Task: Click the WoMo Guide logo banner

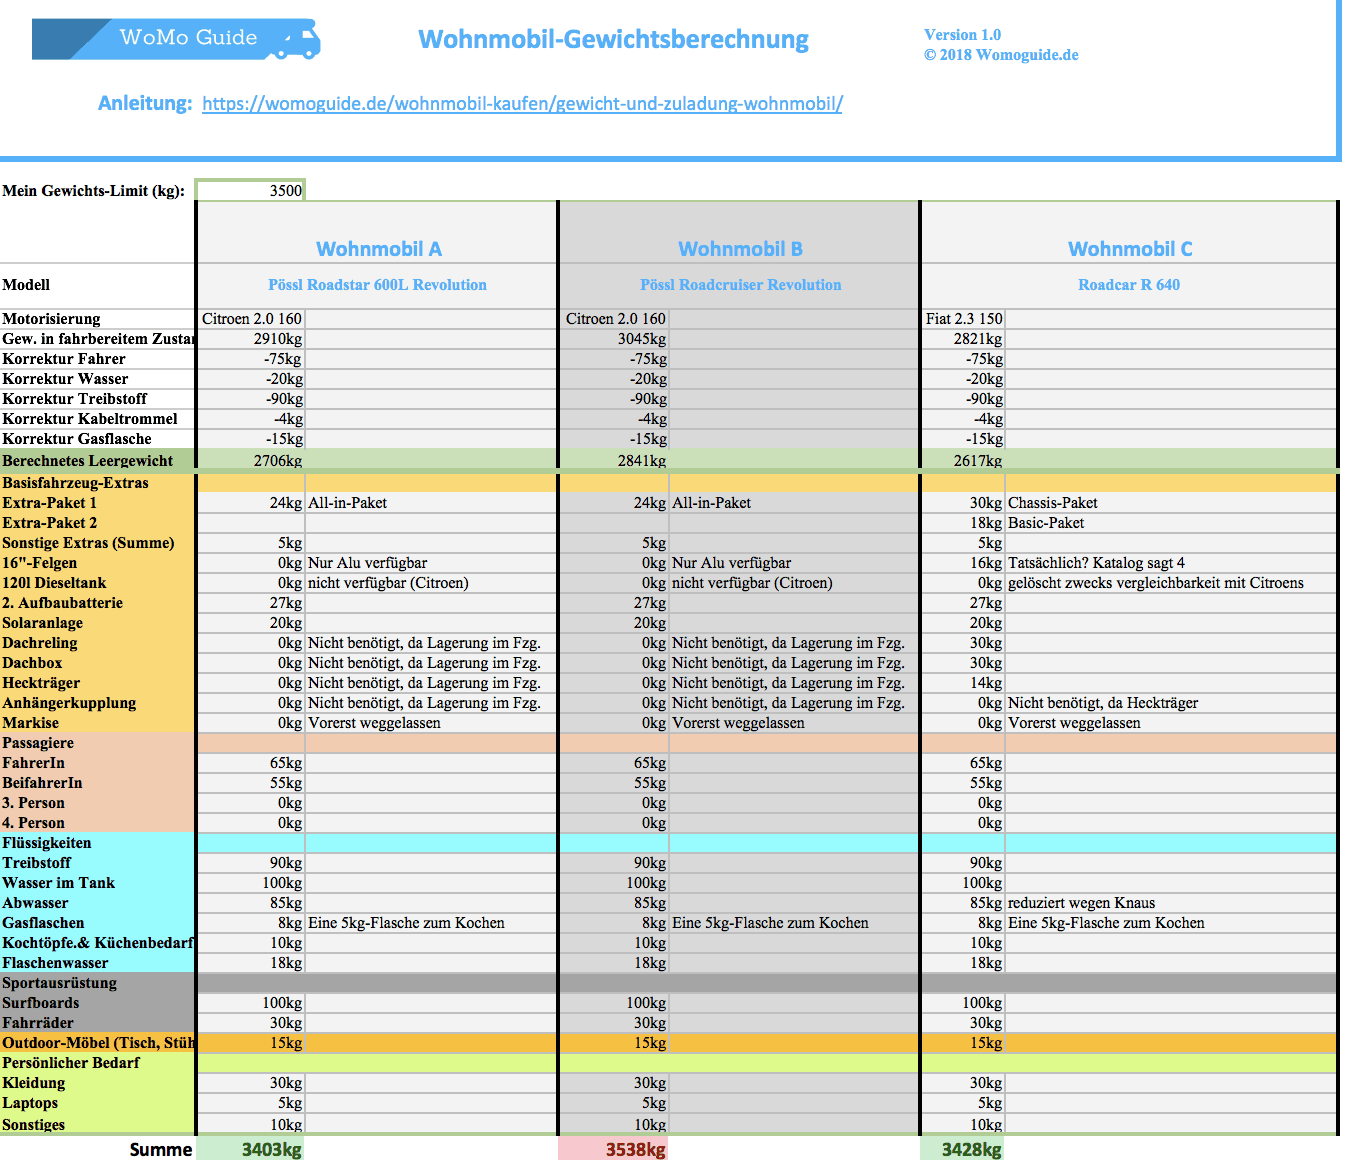Action: pyautogui.click(x=176, y=39)
